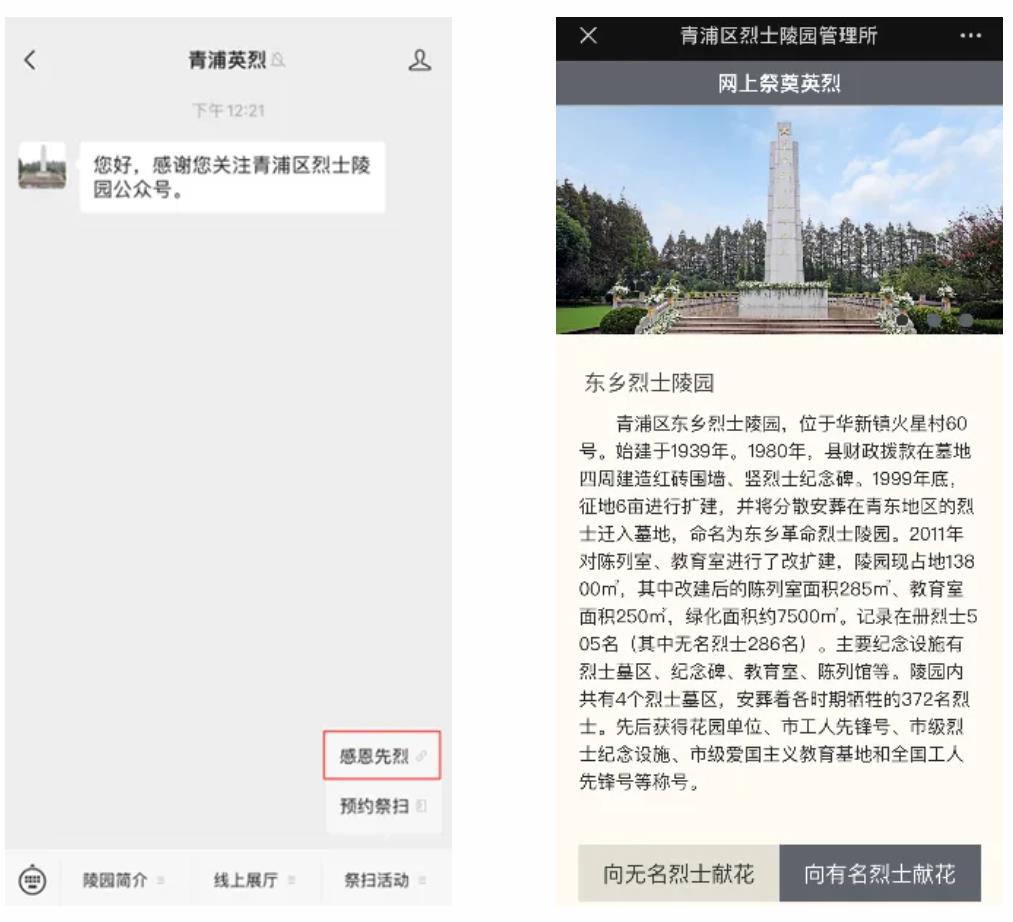The height and width of the screenshot is (922, 1013).
Task: Open the 祭扫活动 bottom menu
Action: [385, 880]
